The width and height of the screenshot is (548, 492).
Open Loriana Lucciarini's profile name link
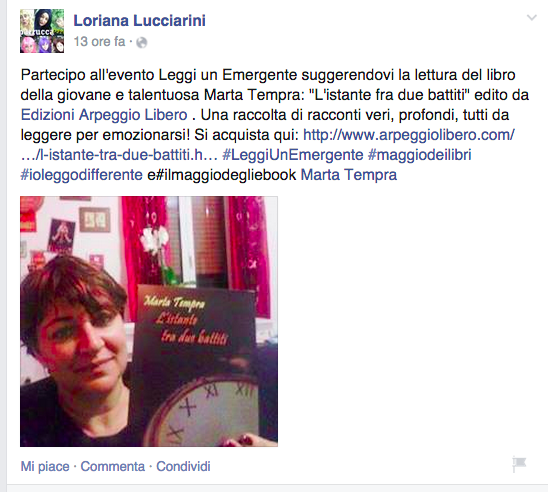139,20
